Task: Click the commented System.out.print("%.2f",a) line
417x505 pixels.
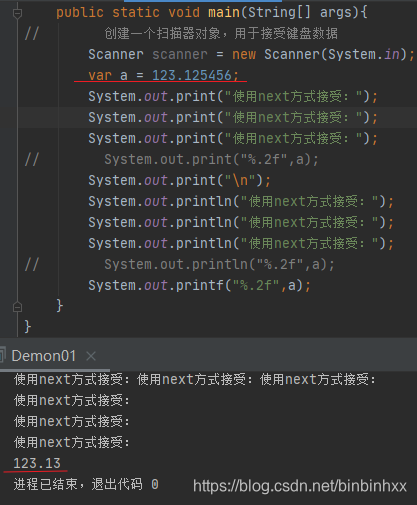Action: (211, 159)
